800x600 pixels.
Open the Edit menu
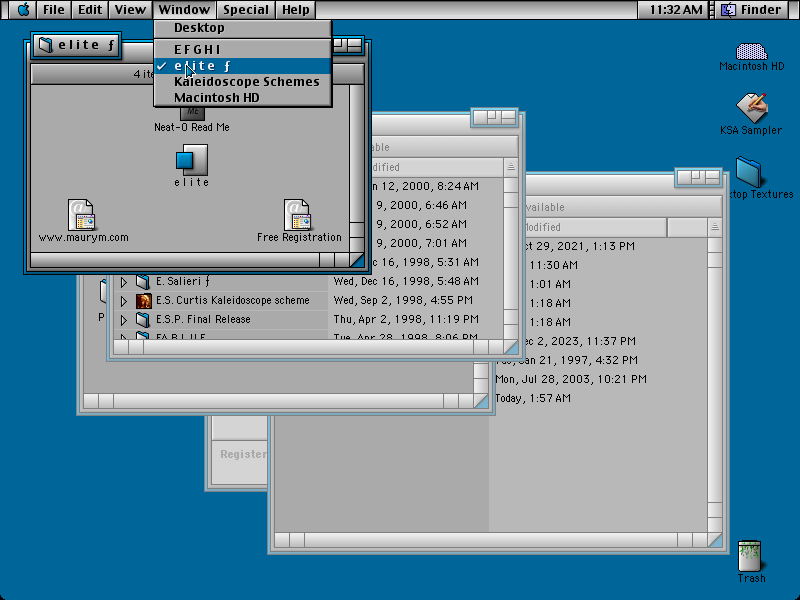90,10
